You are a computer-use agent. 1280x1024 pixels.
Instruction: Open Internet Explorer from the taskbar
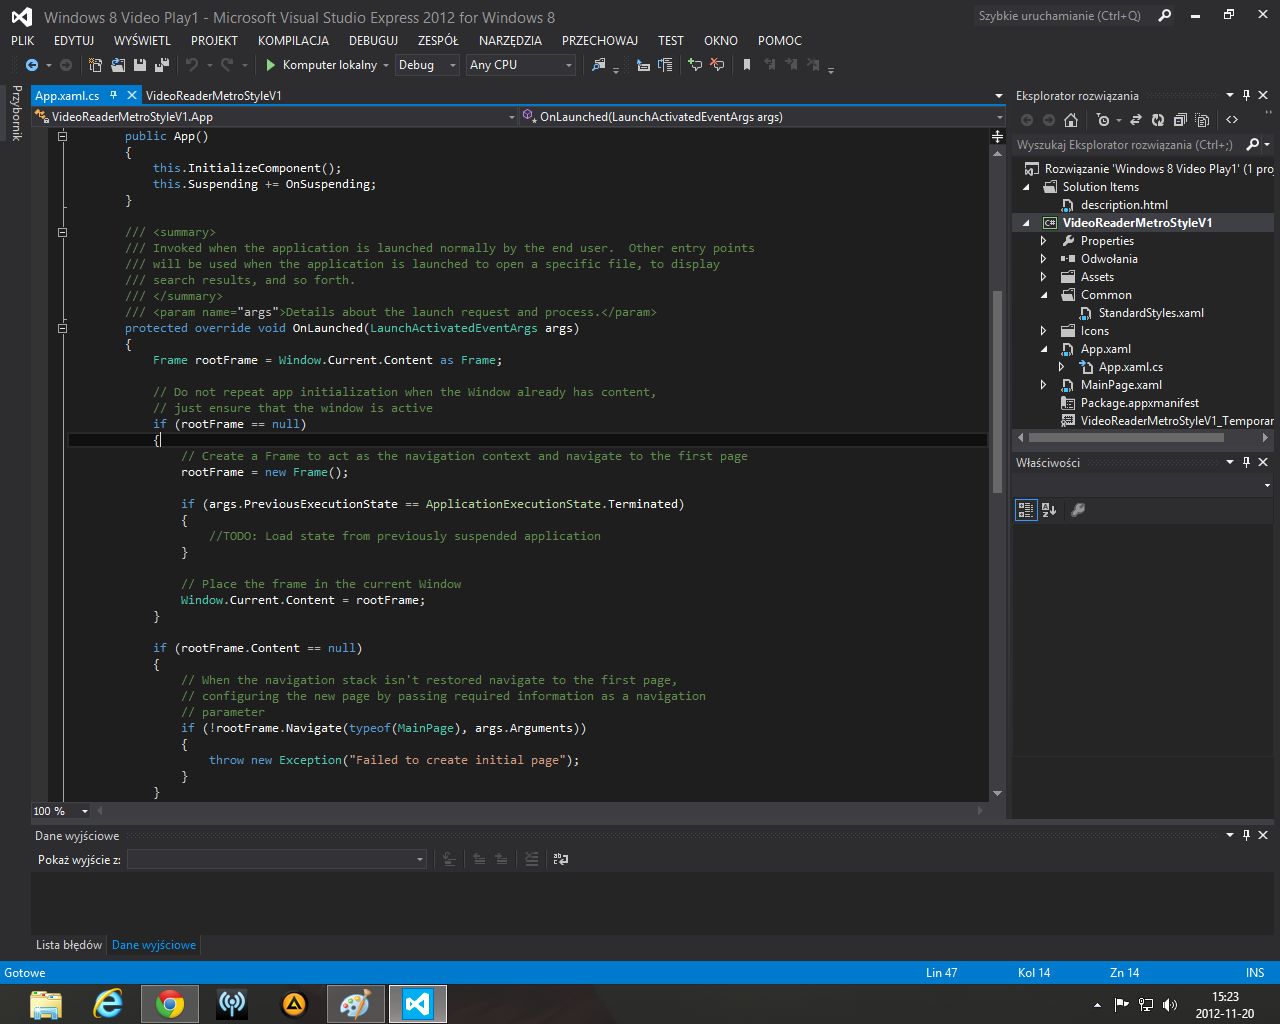108,1003
